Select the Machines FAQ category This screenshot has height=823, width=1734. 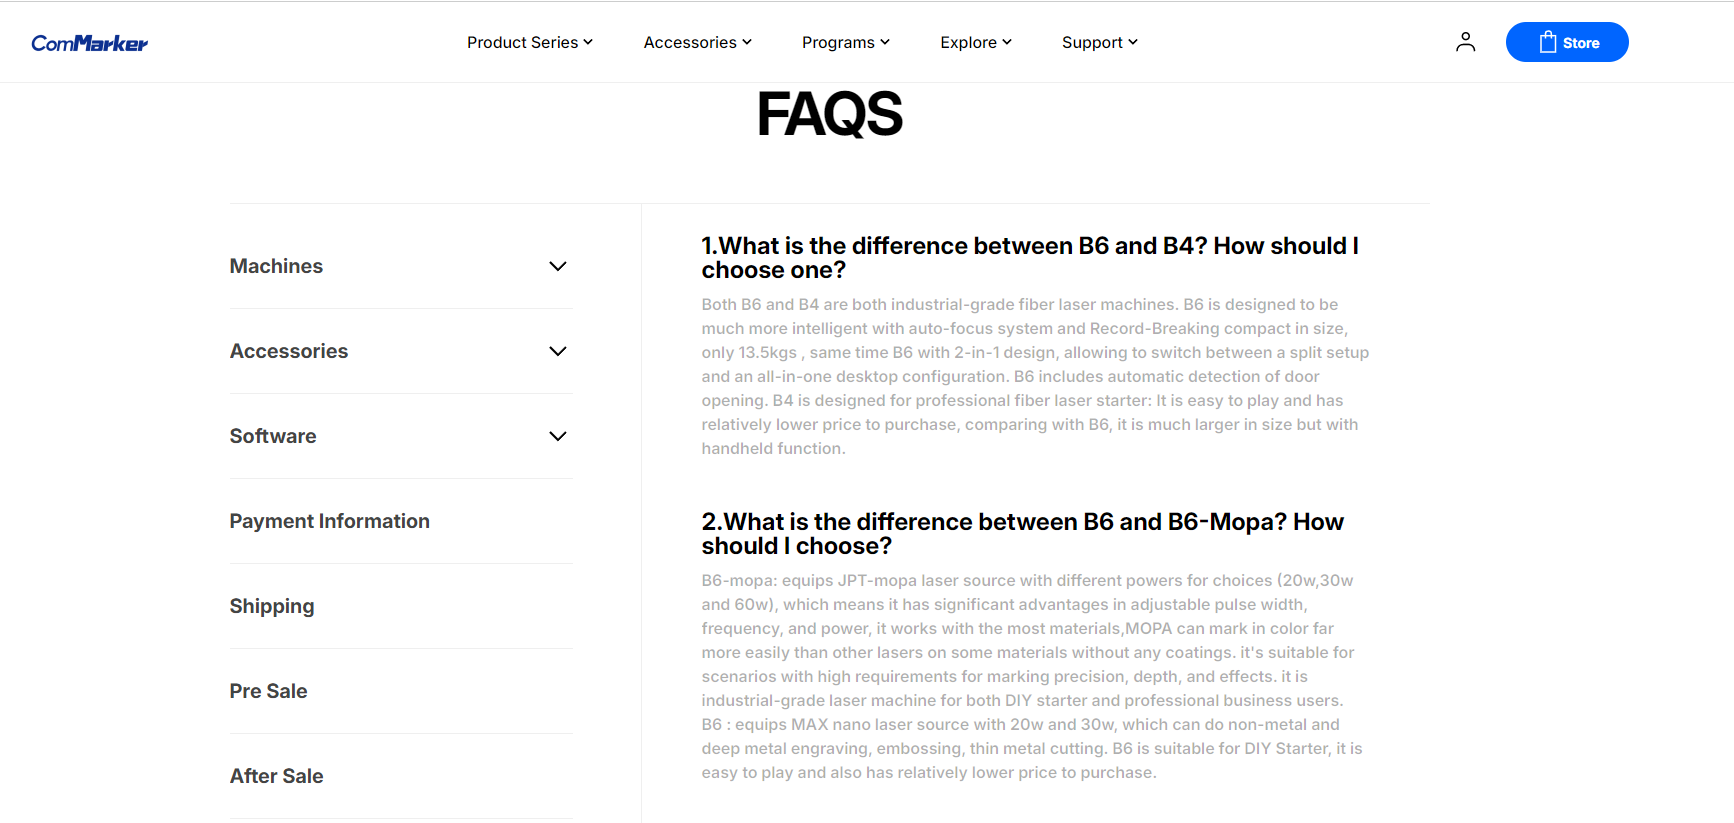[x=276, y=266]
